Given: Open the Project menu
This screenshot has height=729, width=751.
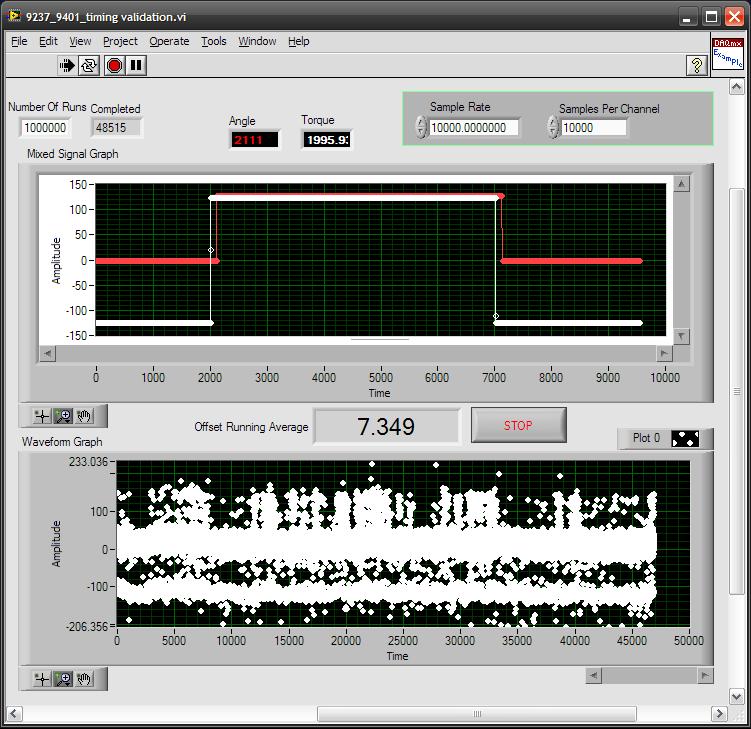Looking at the screenshot, I should click(x=120, y=41).
